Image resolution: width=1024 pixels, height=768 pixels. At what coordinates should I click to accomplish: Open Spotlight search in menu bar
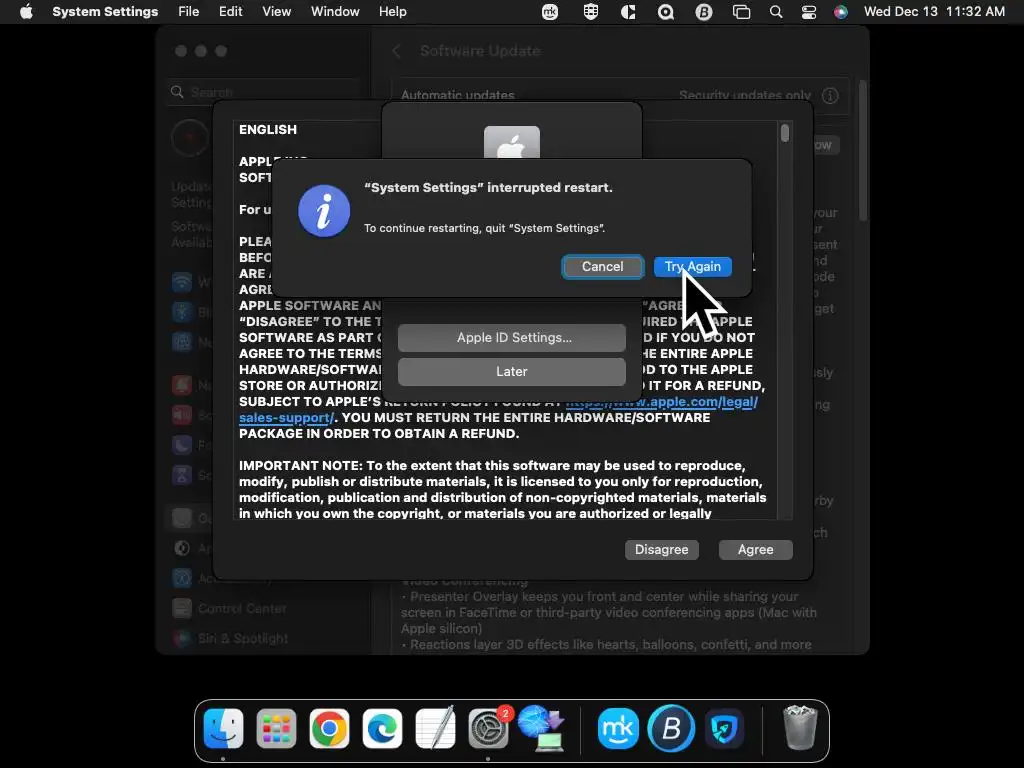(776, 12)
